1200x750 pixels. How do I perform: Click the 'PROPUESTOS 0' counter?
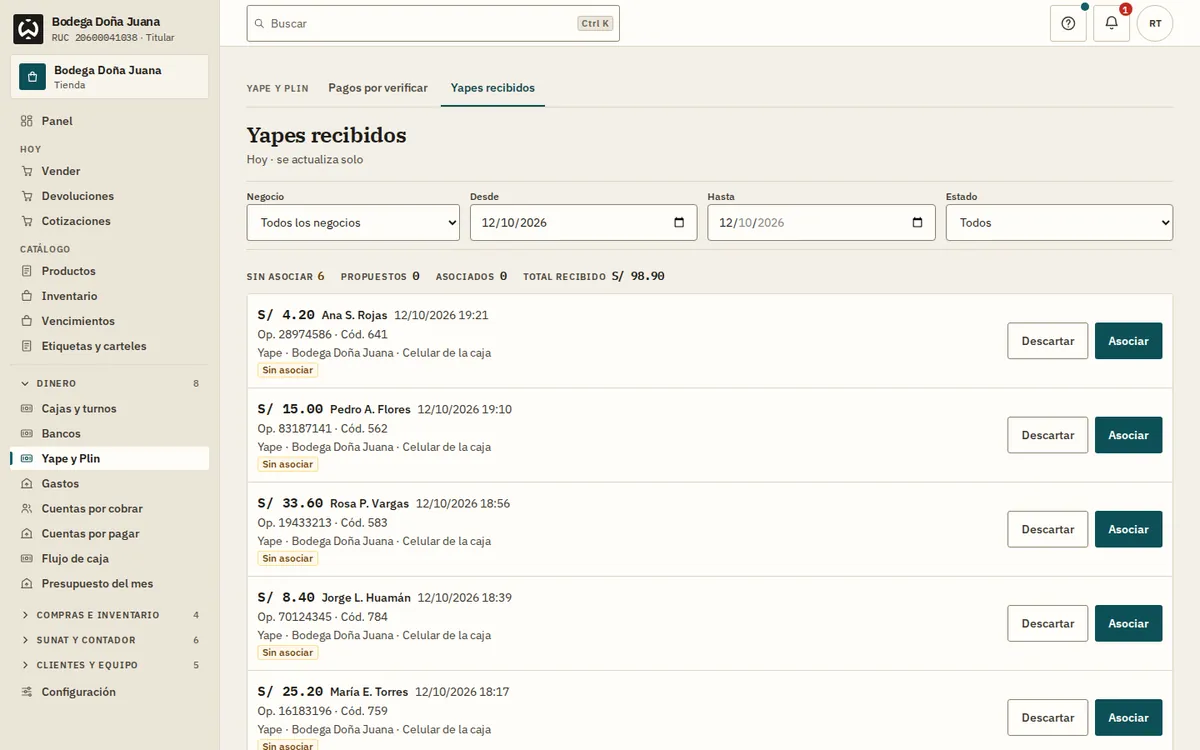380,276
